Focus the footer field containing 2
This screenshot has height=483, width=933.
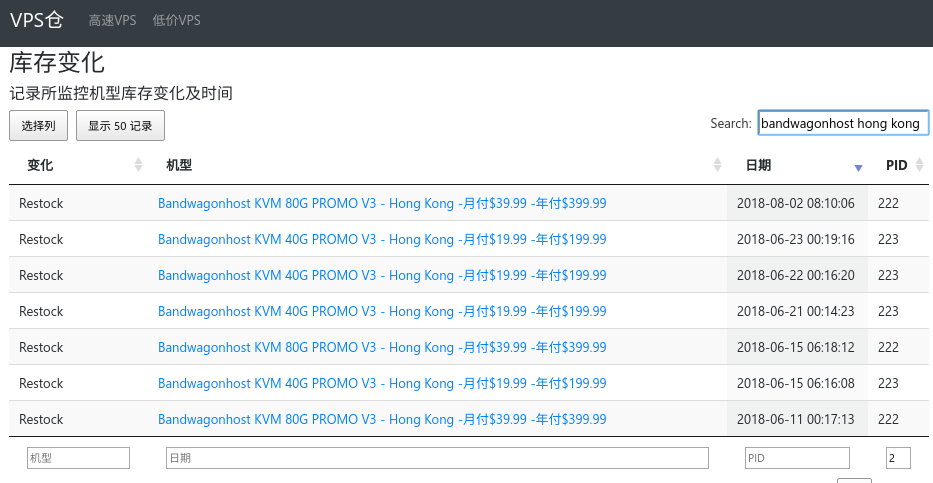[x=898, y=458]
